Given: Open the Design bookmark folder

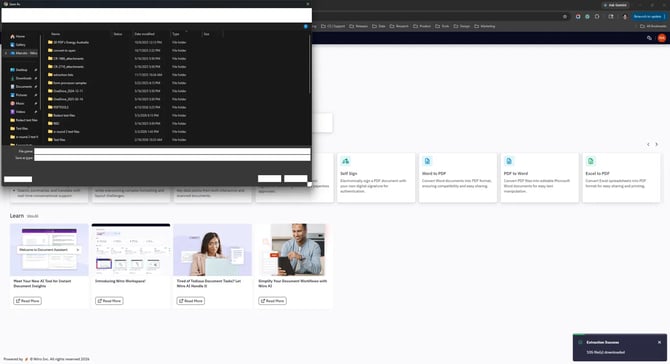Looking at the screenshot, I should tap(461, 26).
